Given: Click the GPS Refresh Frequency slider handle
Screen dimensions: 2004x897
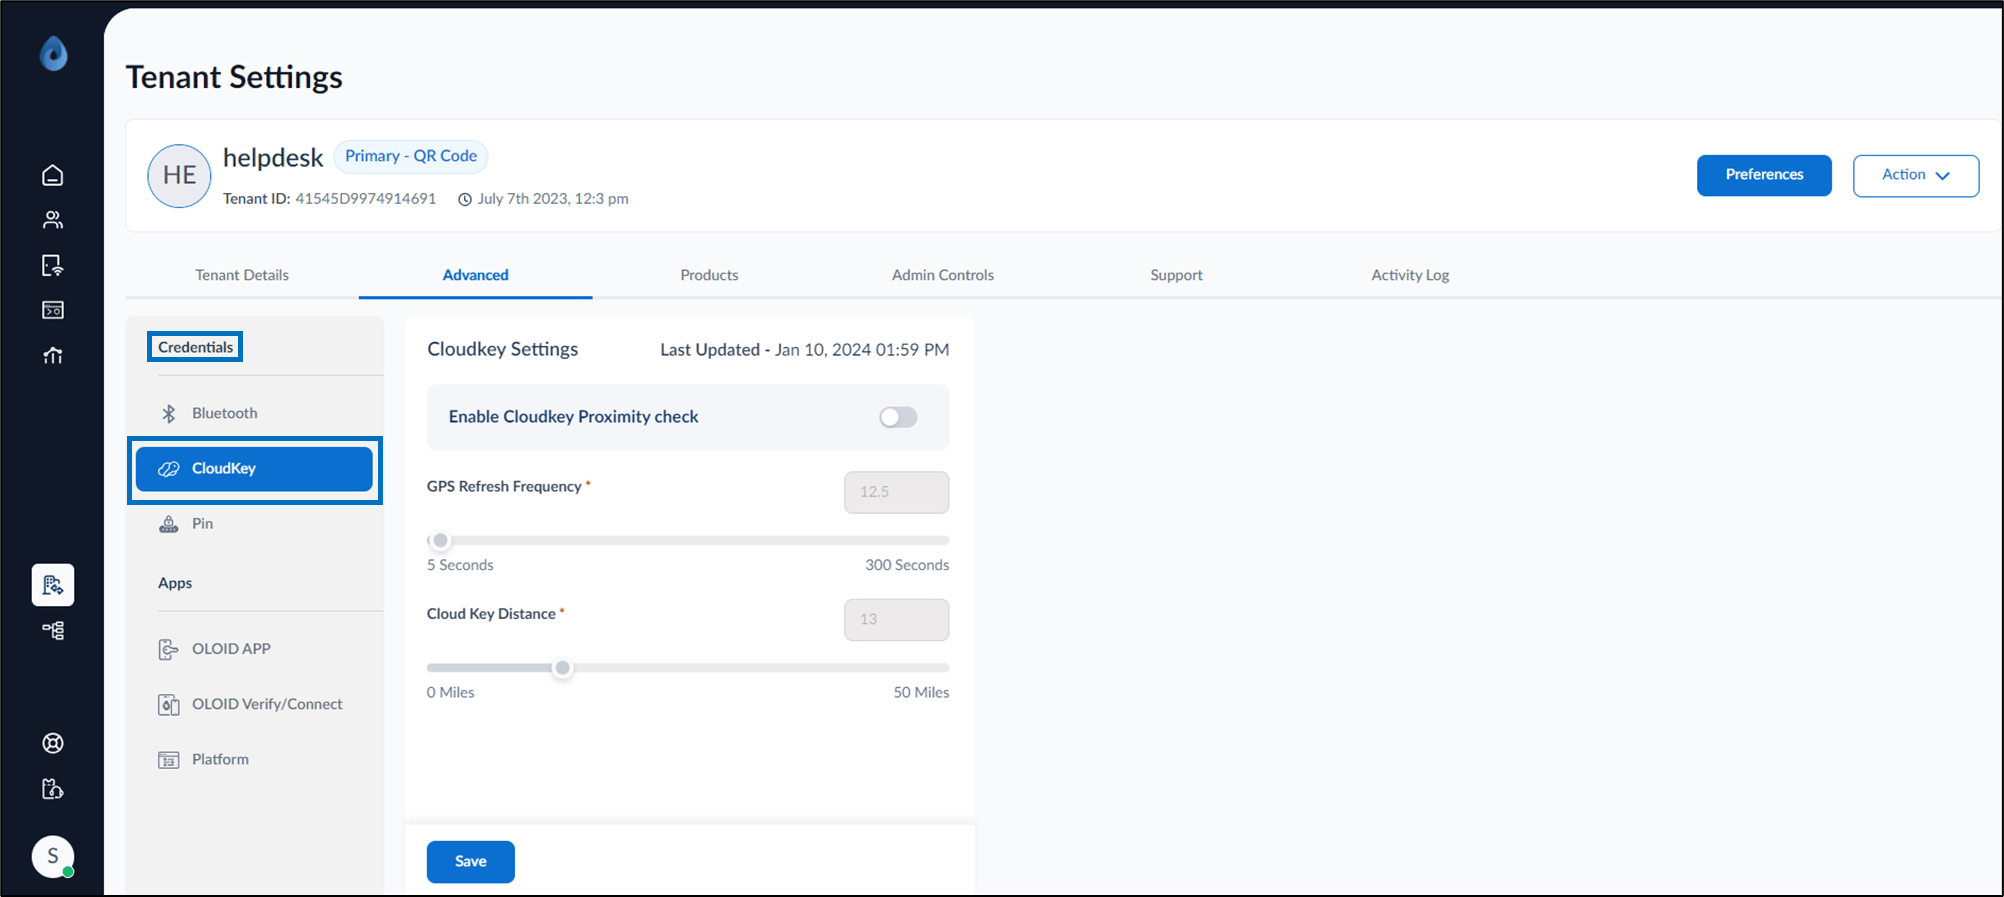Looking at the screenshot, I should click(440, 541).
